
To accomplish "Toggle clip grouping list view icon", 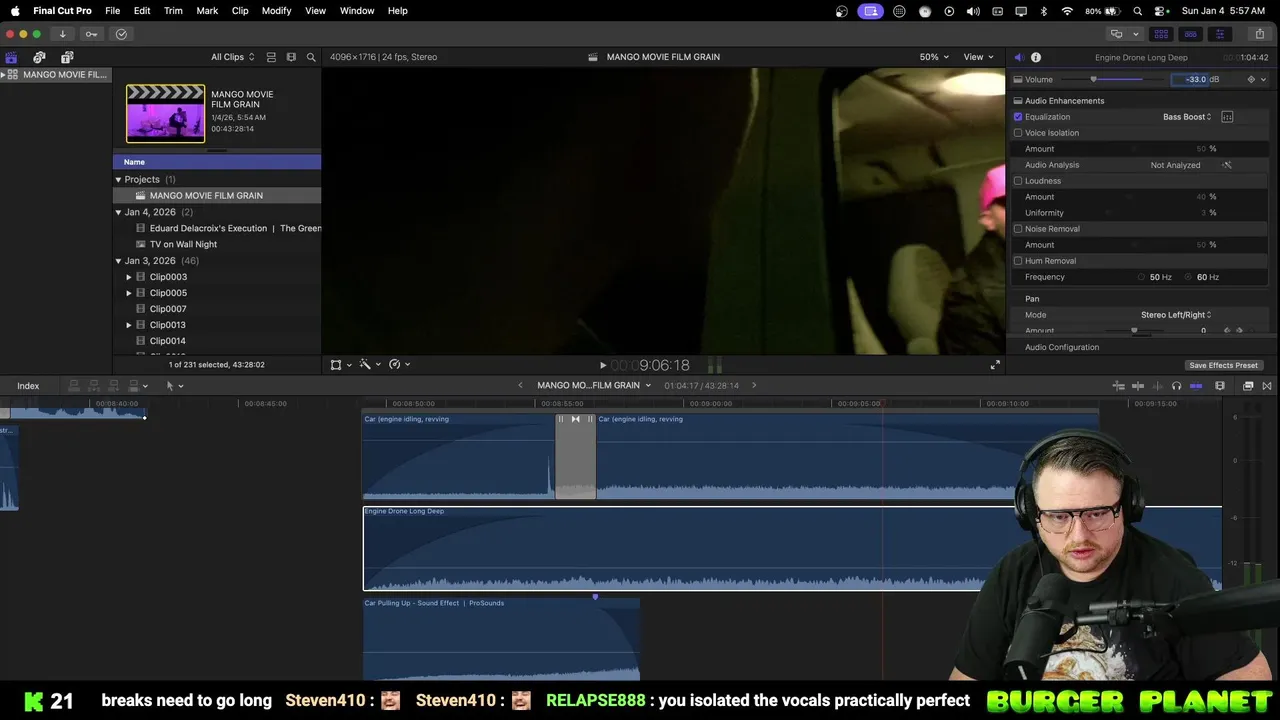I will [x=271, y=57].
